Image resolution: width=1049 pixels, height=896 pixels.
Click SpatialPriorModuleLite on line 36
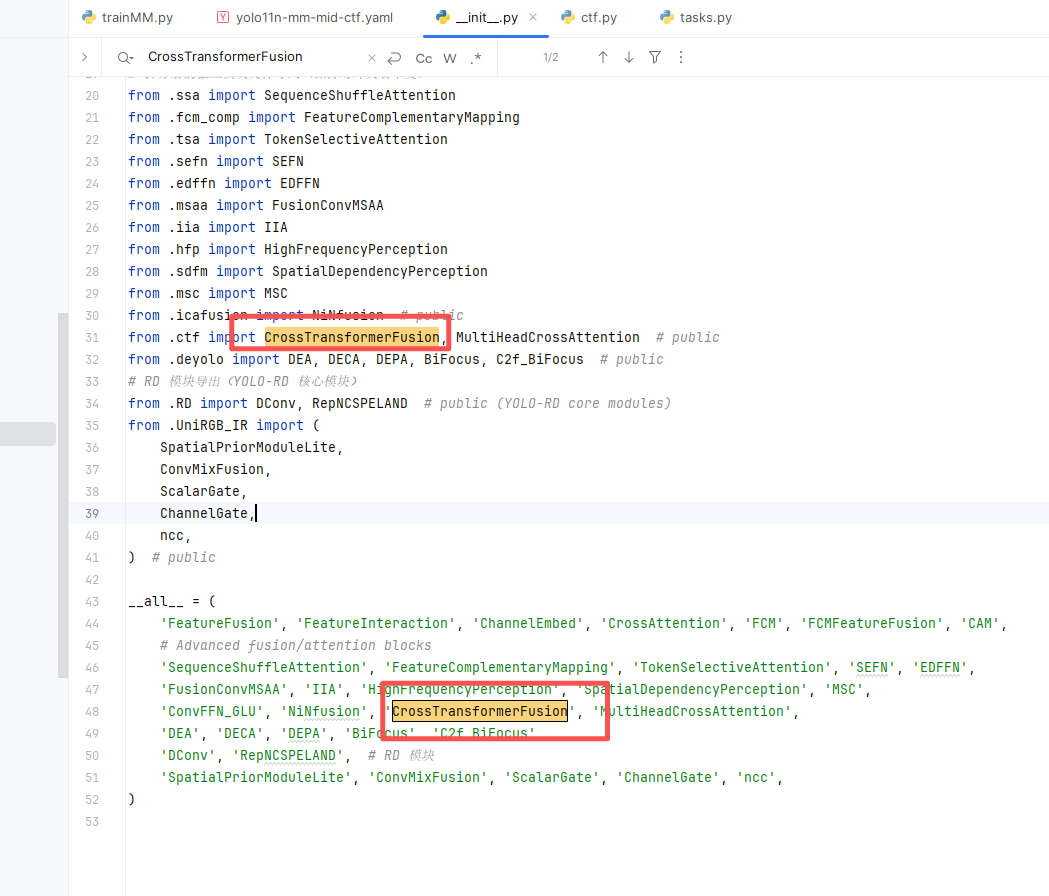click(x=248, y=448)
